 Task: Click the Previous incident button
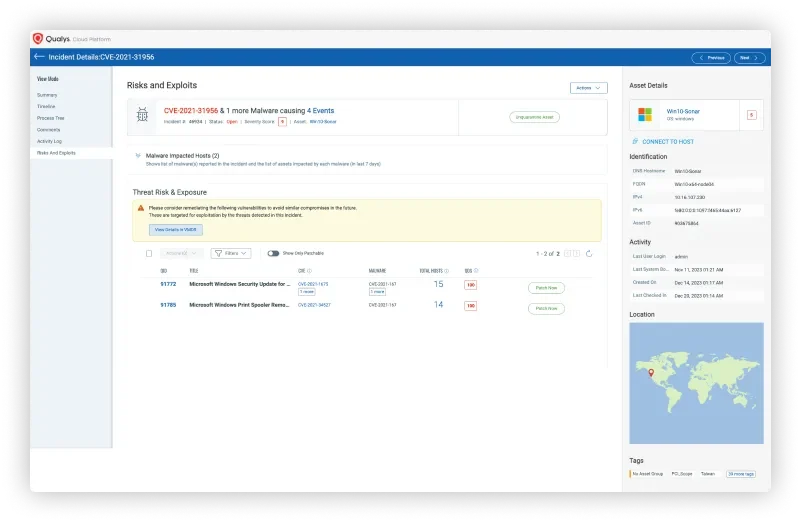711,58
